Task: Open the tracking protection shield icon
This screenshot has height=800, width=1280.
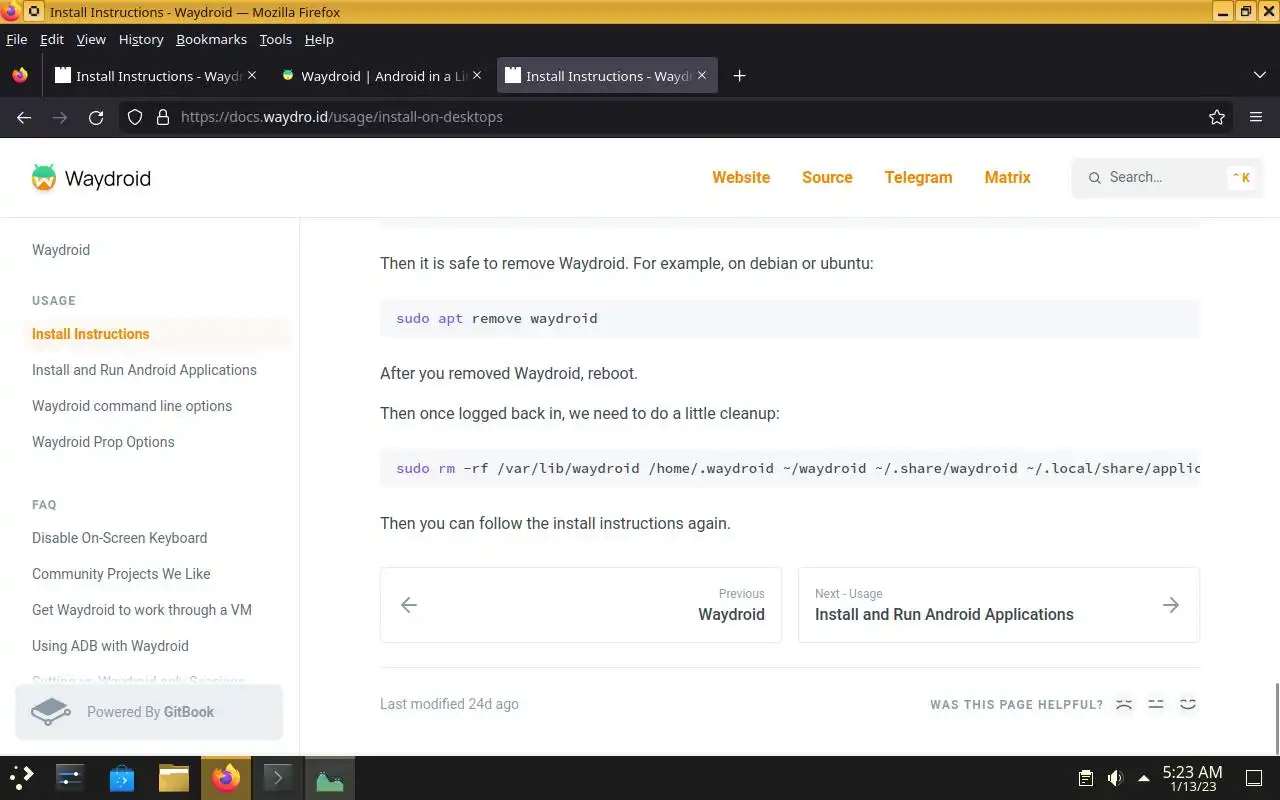Action: [135, 117]
